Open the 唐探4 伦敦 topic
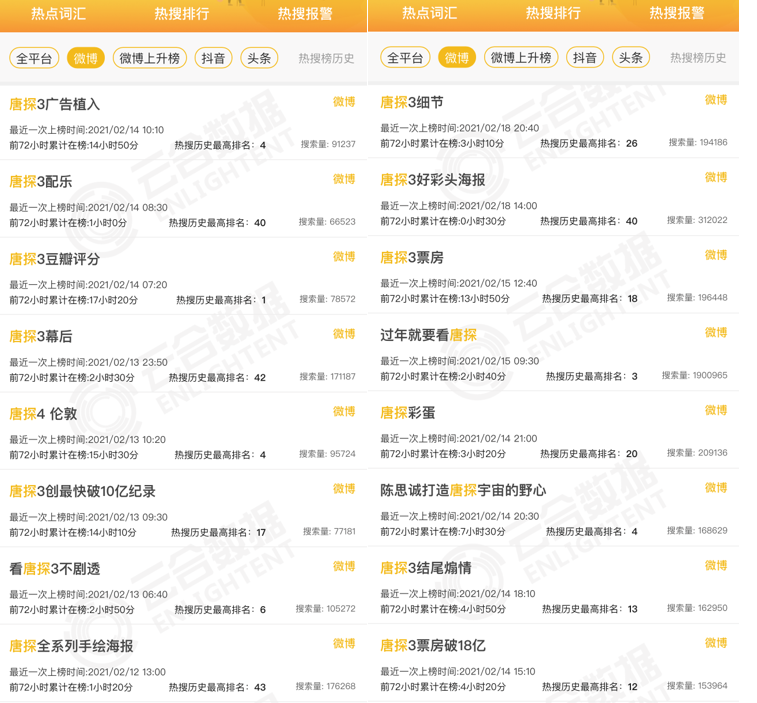The image size is (757, 703). click(x=43, y=414)
